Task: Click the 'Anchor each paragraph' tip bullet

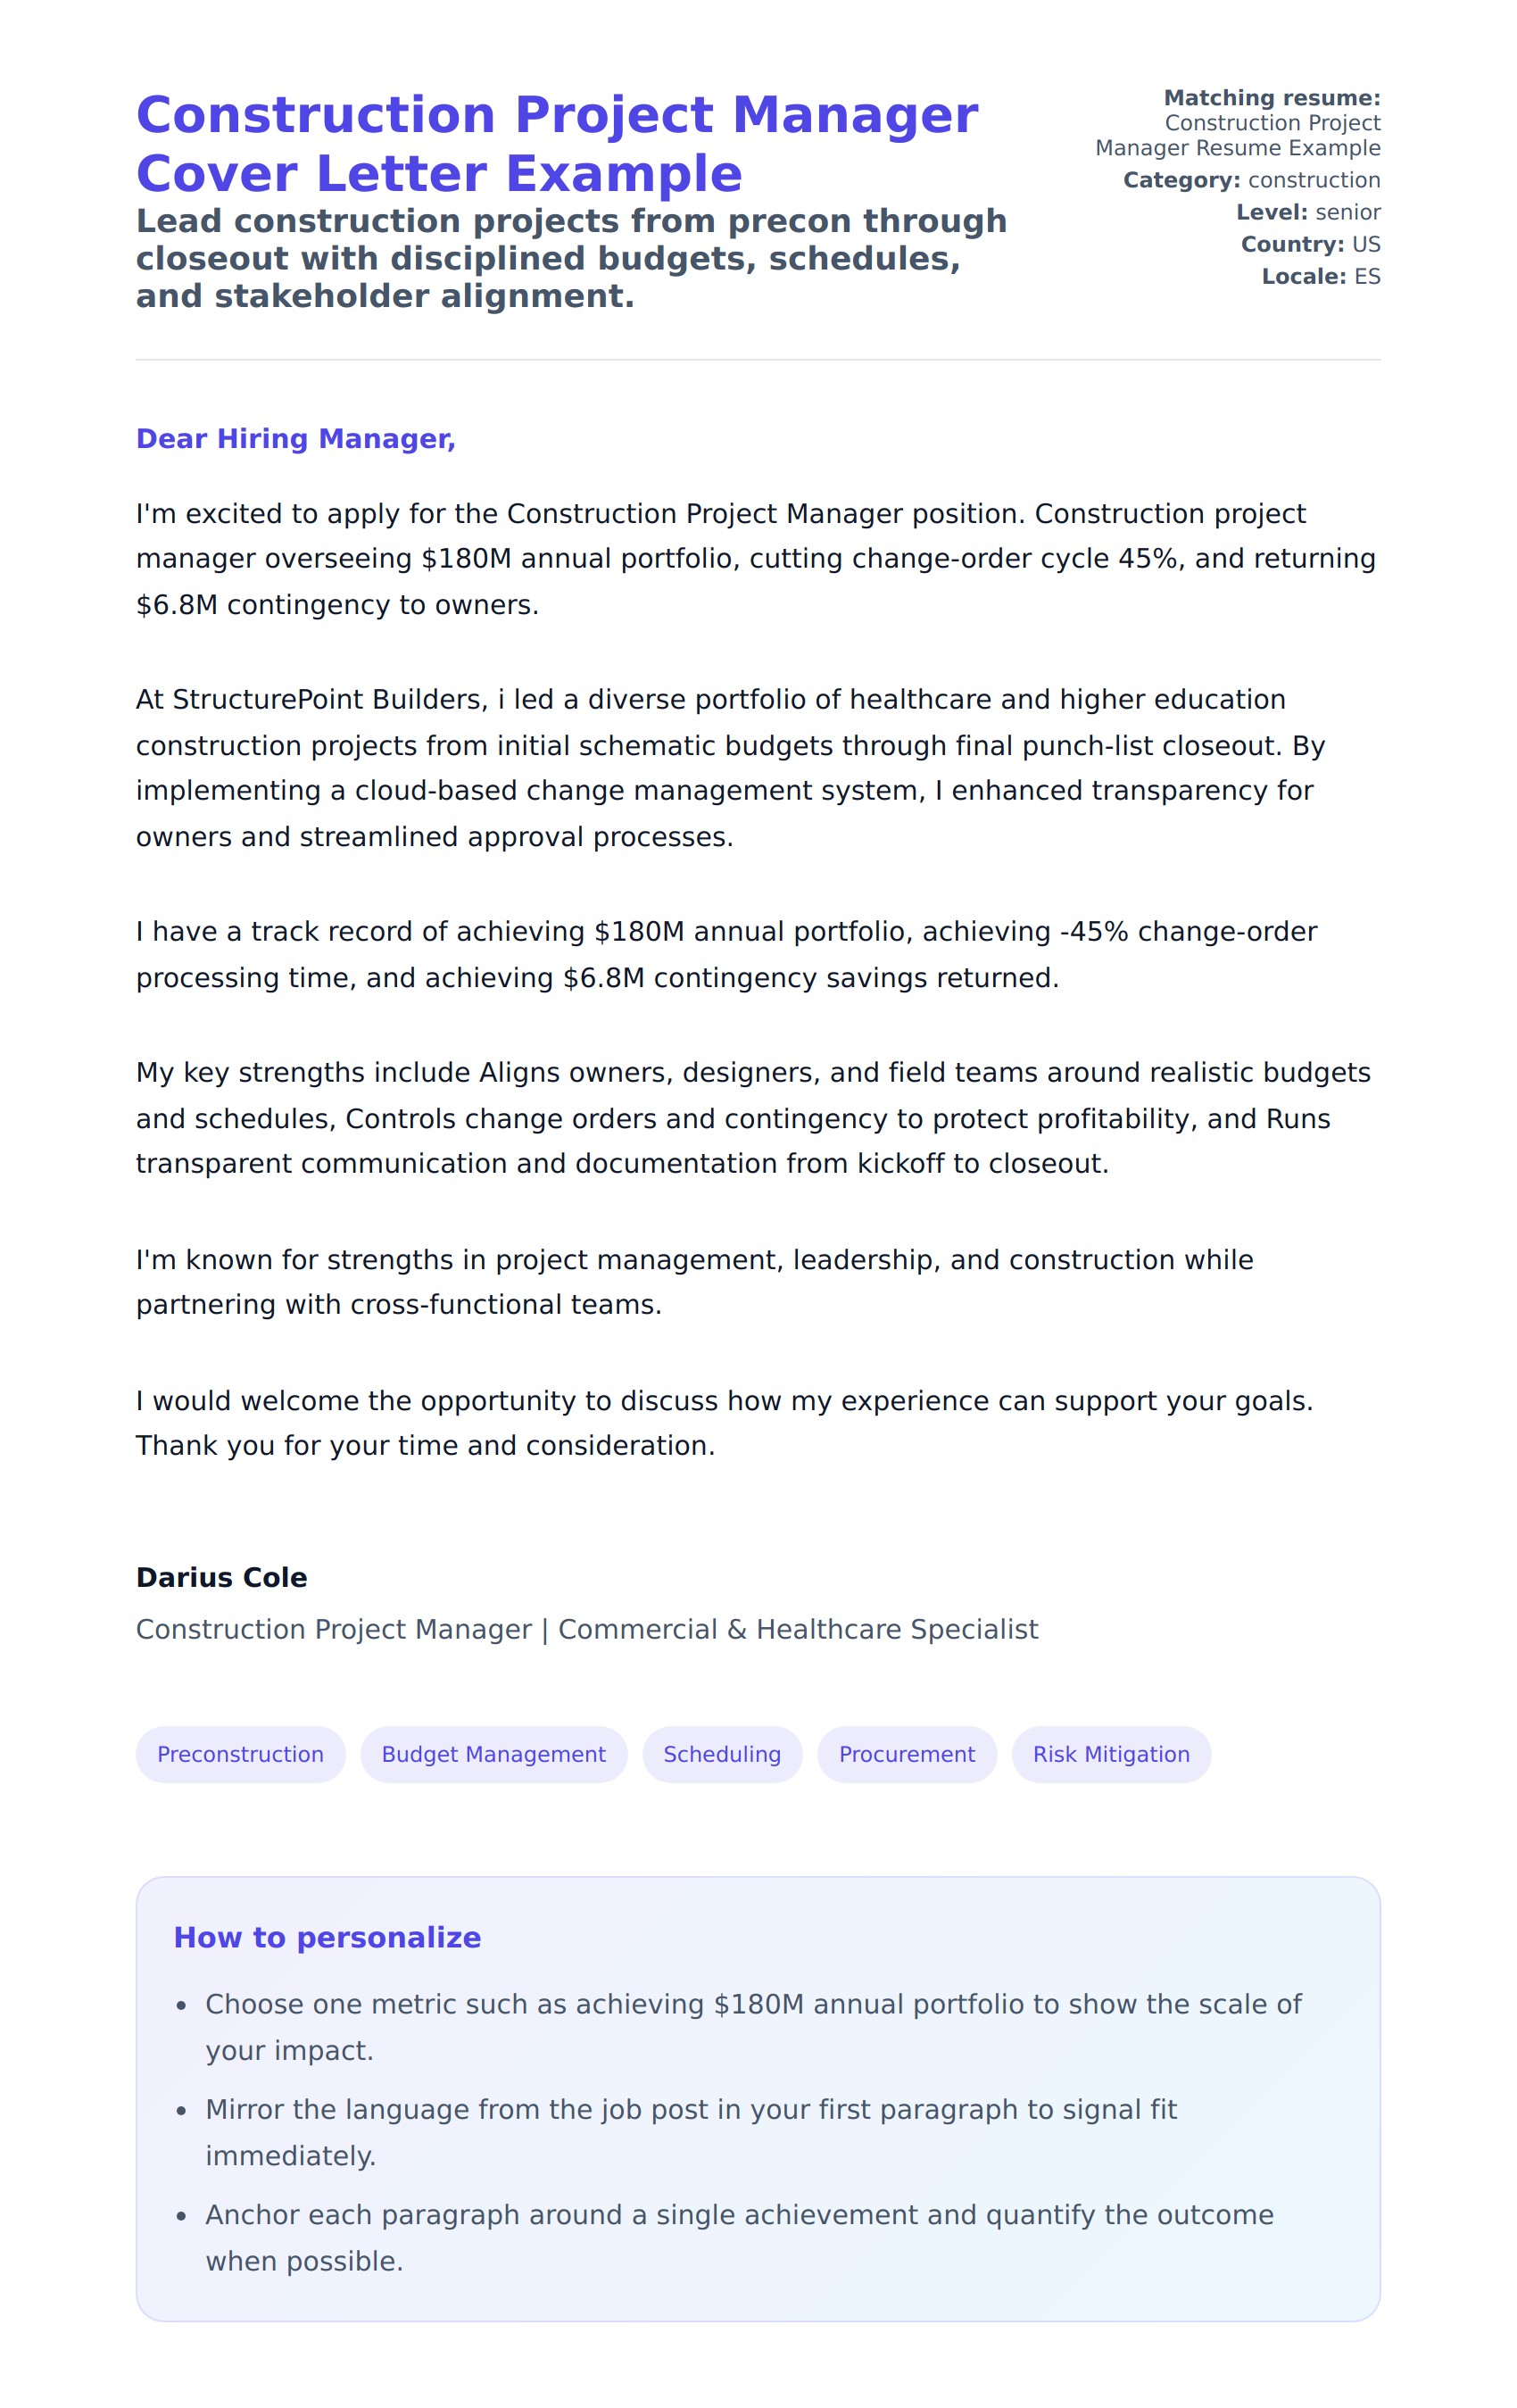Action: [x=738, y=2237]
